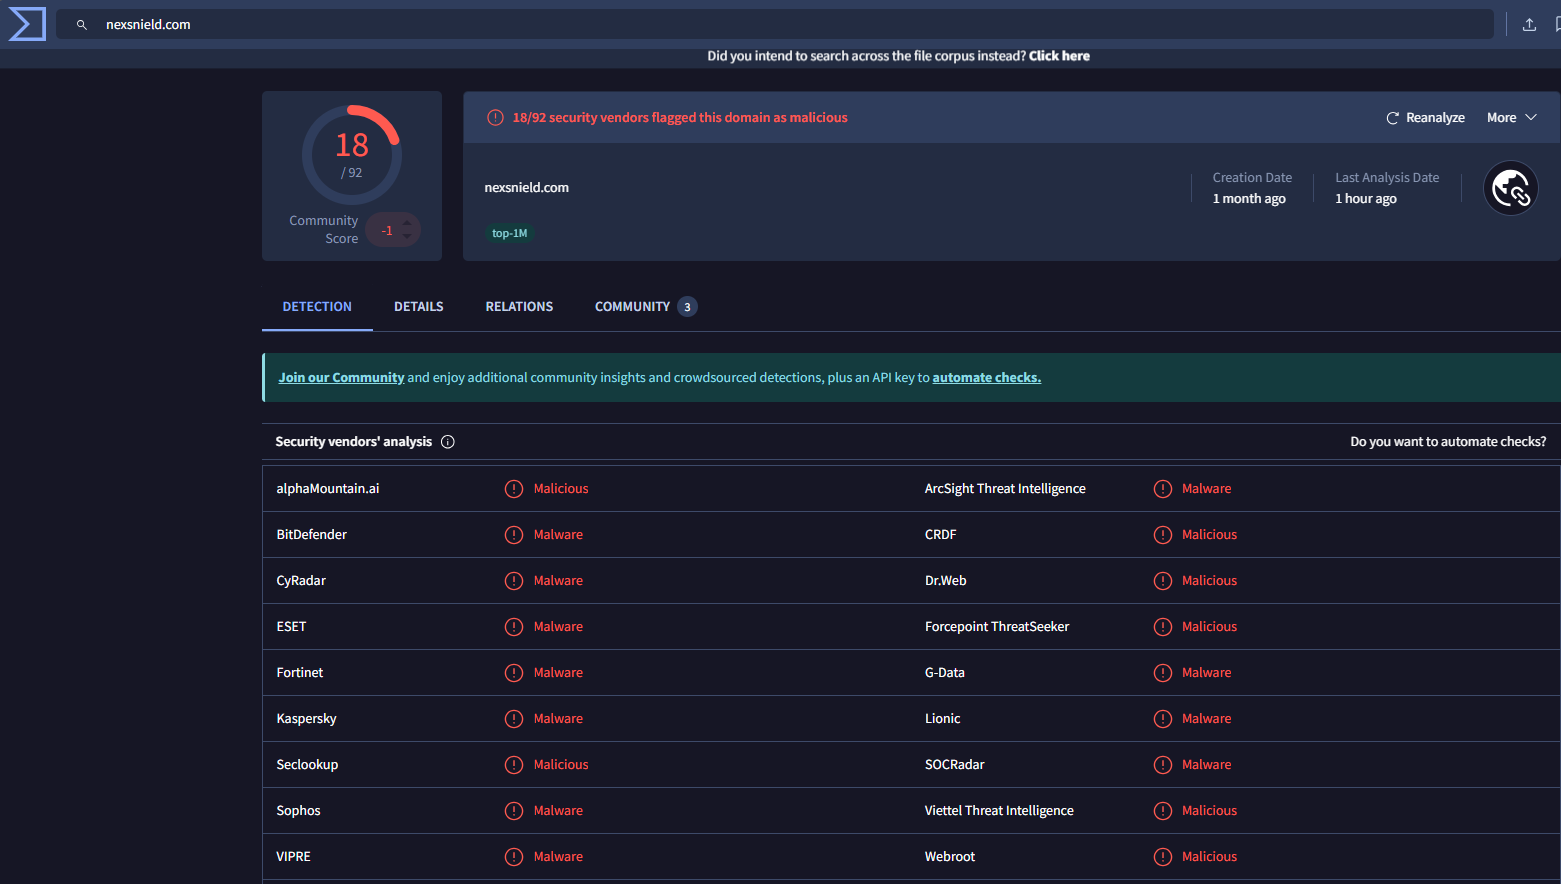Image resolution: width=1561 pixels, height=884 pixels.
Task: Click the top-1M tag
Action: 509,234
